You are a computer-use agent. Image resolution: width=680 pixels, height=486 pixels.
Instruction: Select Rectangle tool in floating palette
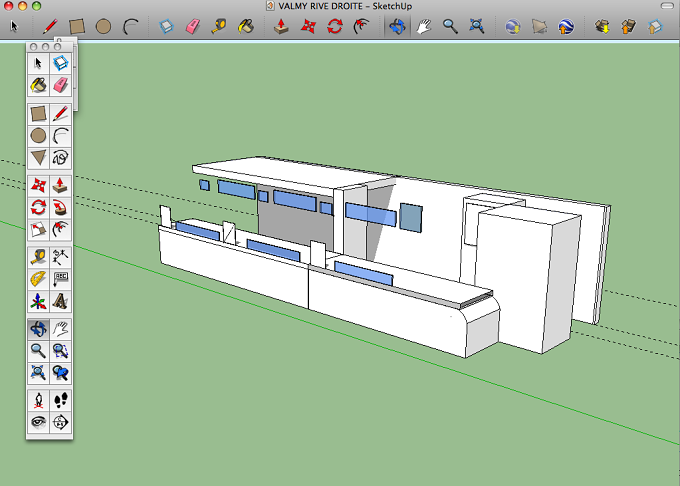pos(38,114)
